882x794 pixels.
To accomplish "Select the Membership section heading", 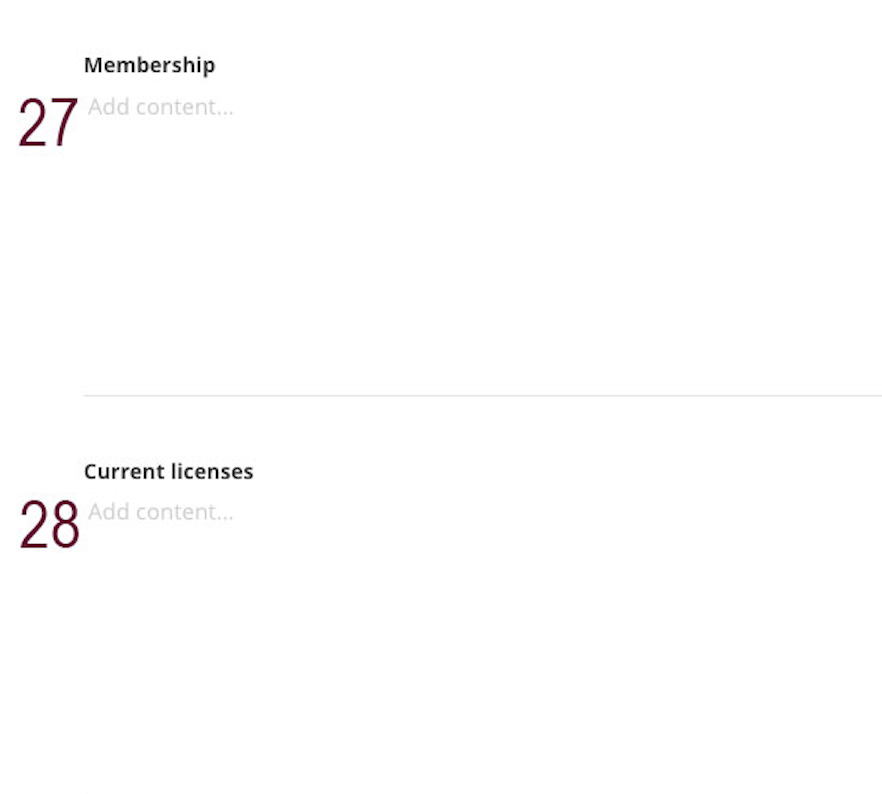I will 150,65.
